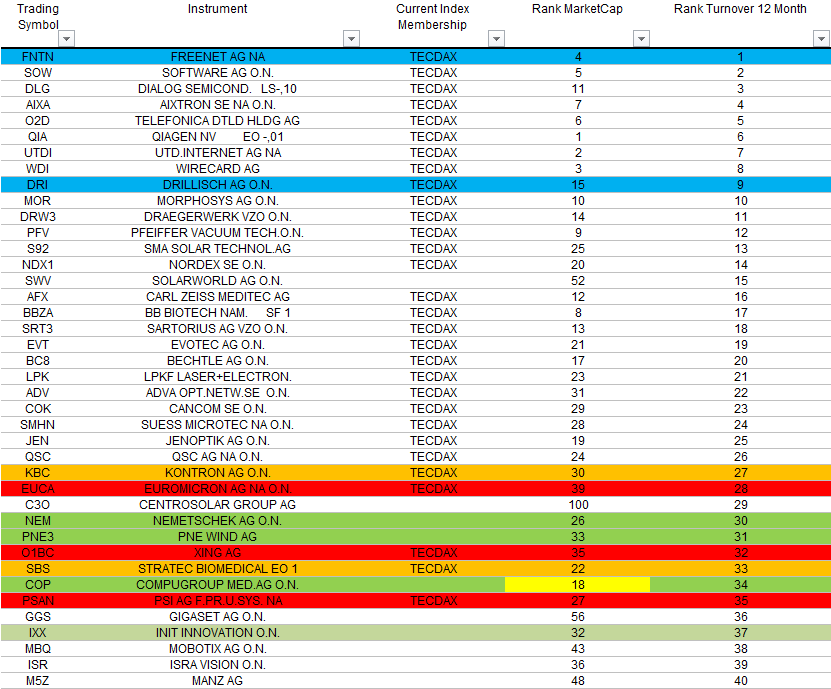Screen dimensions: 831x689
Task: Select the FREENET AG NA cell
Action: pos(218,57)
